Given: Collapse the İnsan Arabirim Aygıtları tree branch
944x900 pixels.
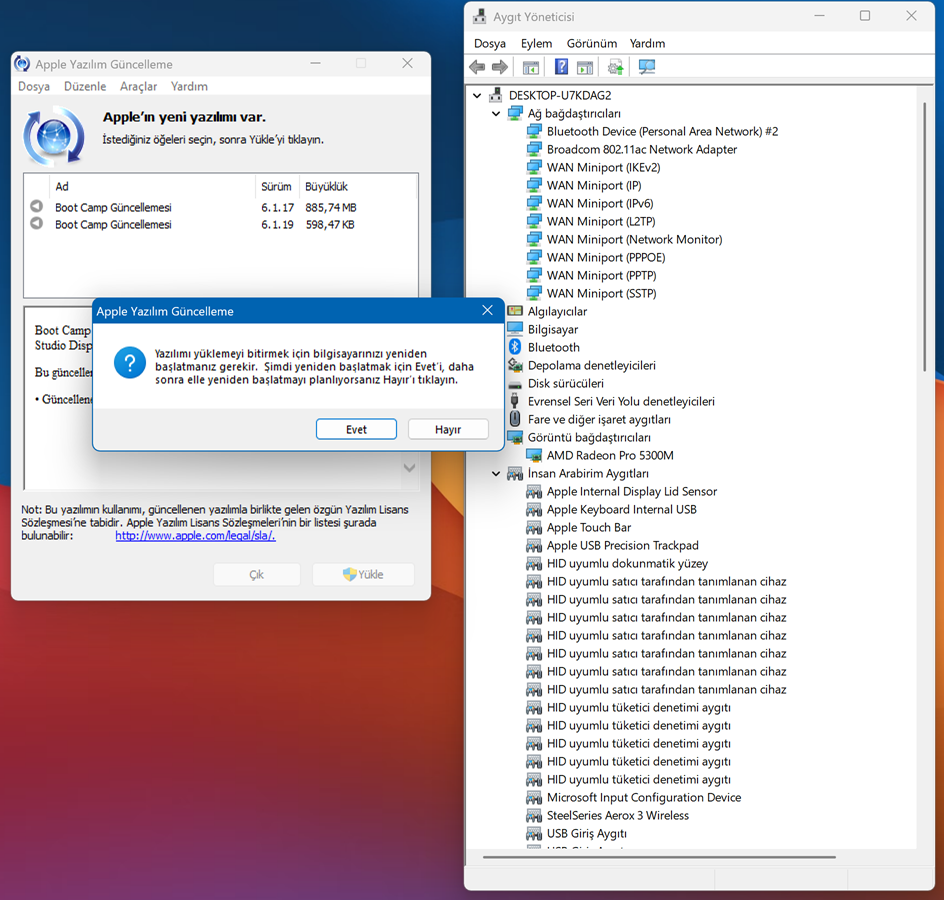Looking at the screenshot, I should pyautogui.click(x=496, y=474).
